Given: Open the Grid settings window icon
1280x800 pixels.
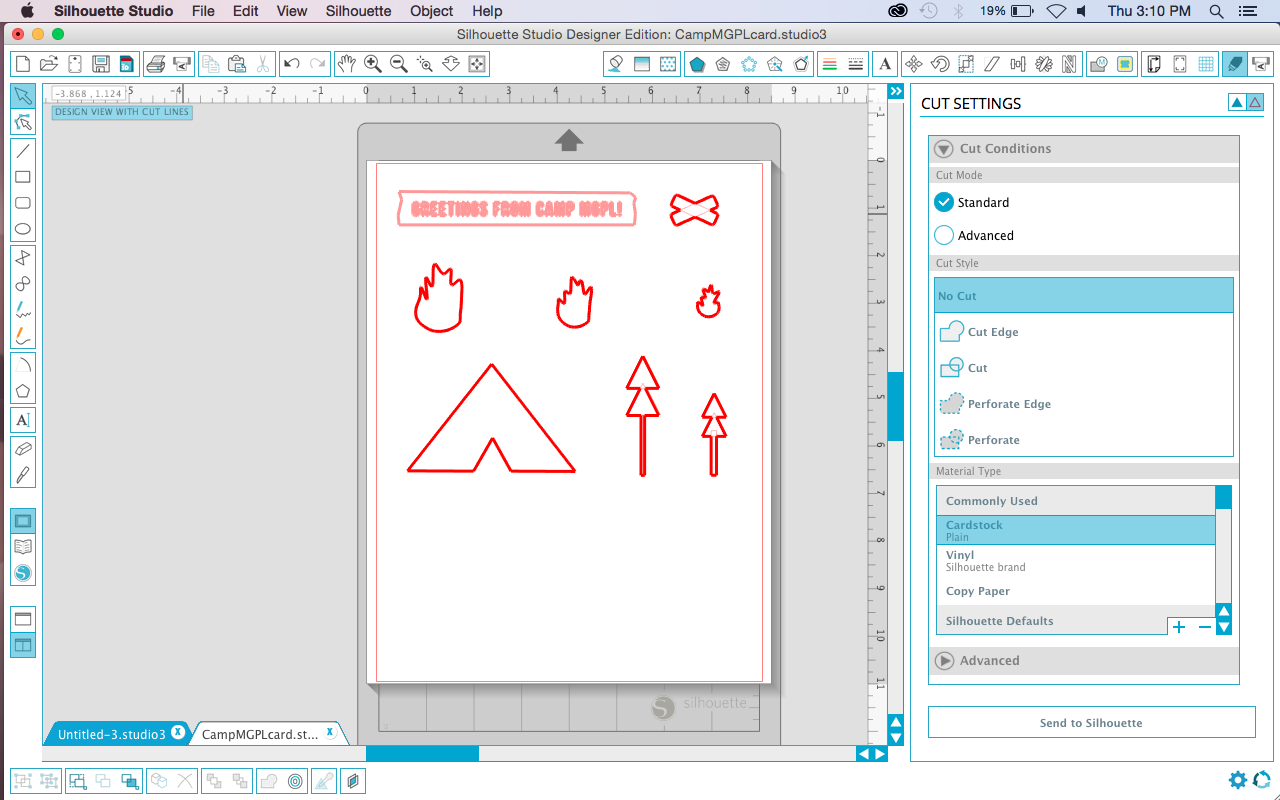Looking at the screenshot, I should (x=1207, y=64).
